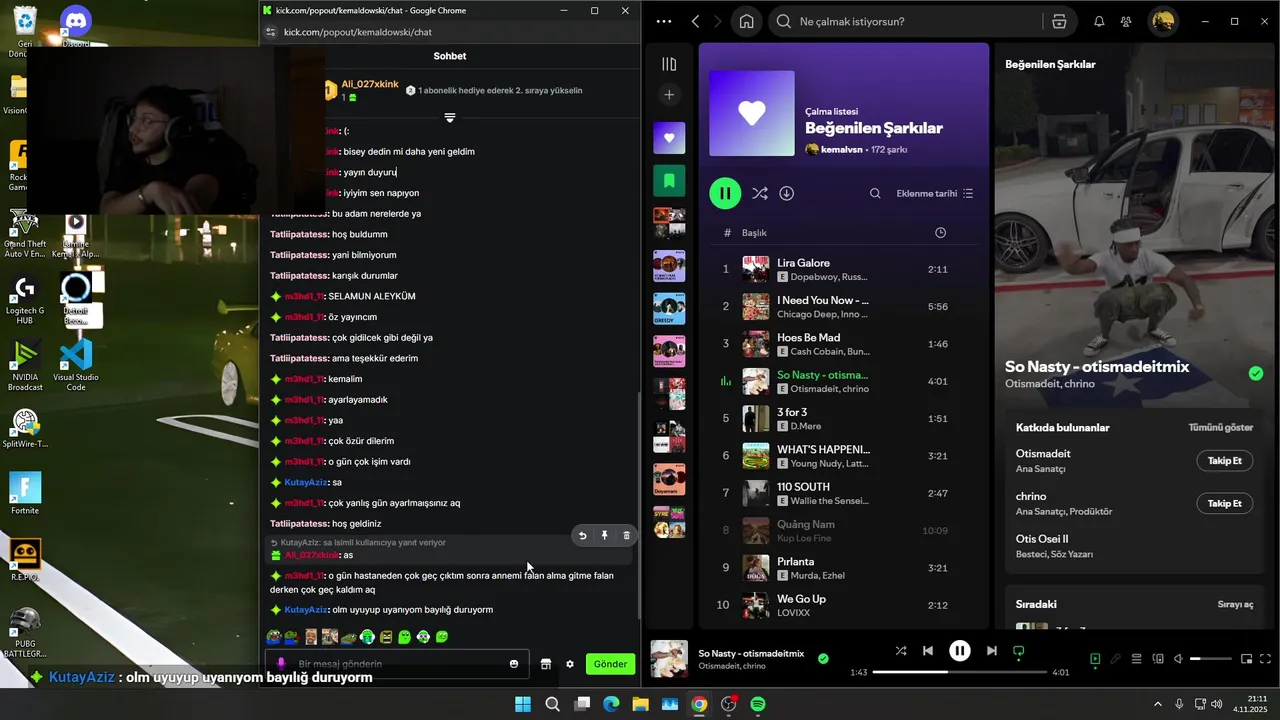Send message with Gönder button
The width and height of the screenshot is (1280, 720).
610,664
